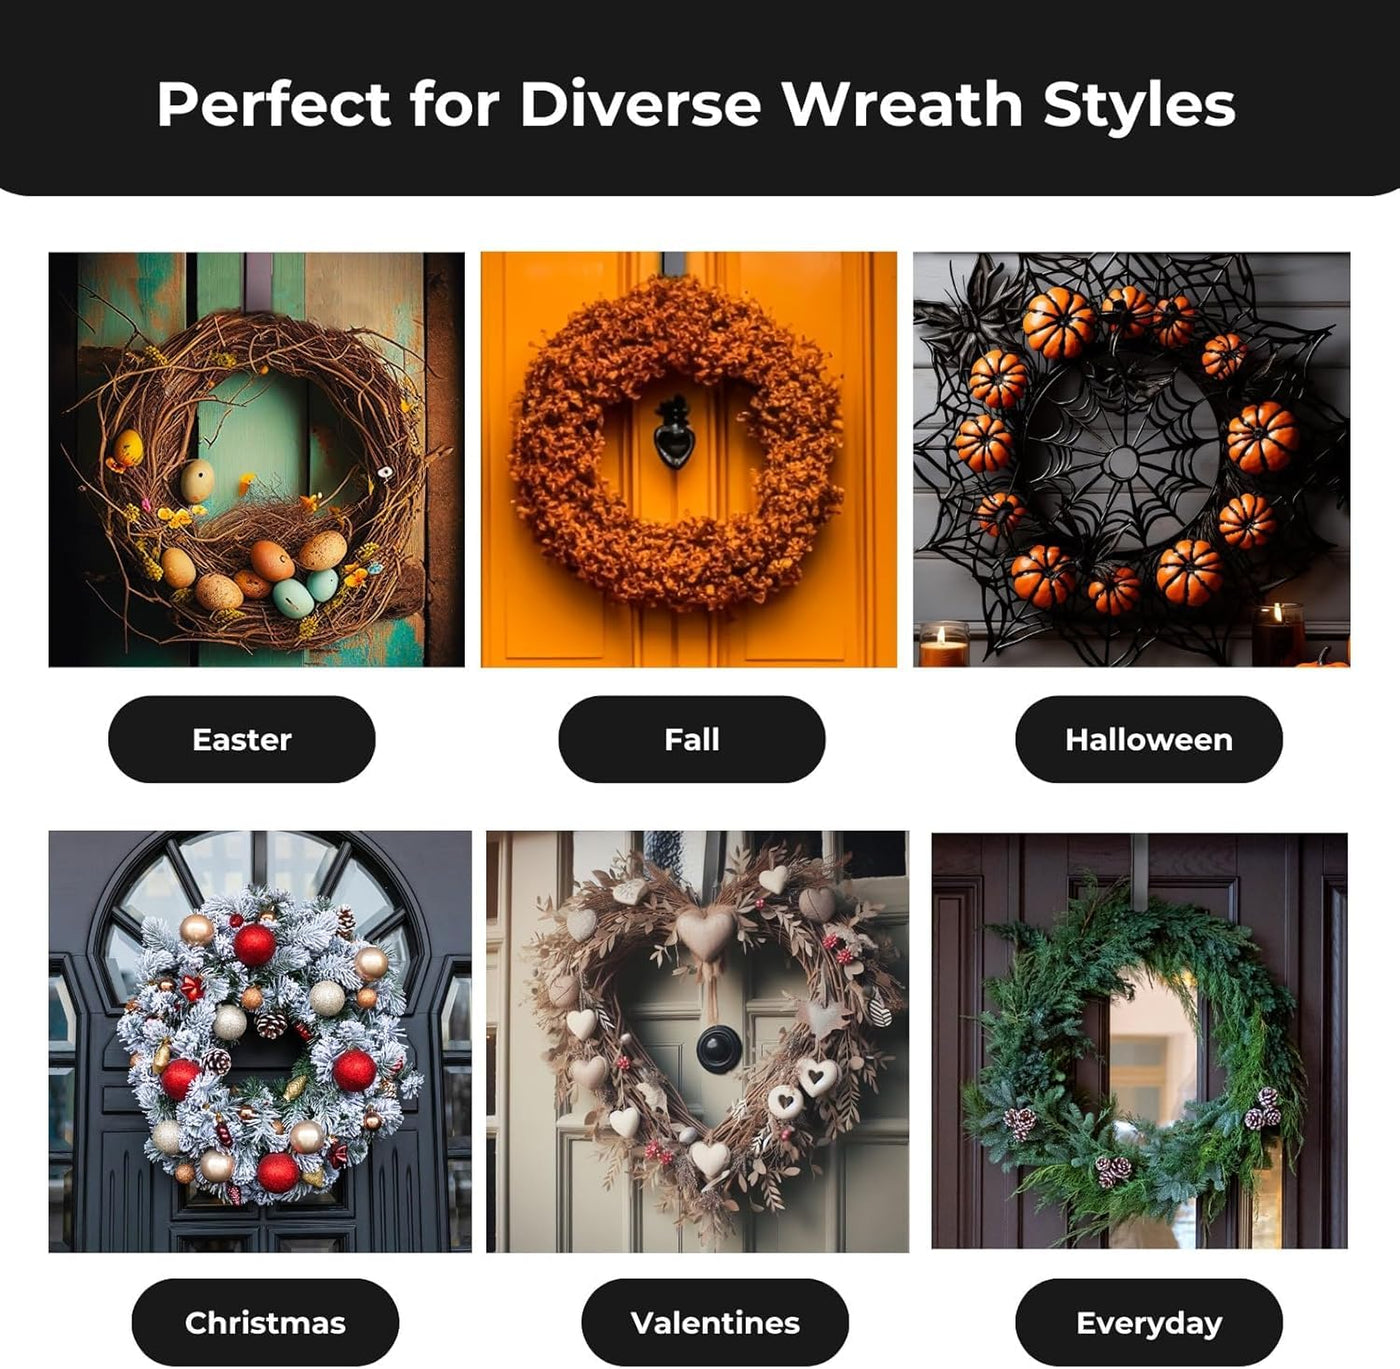The image size is (1400, 1369).
Task: Select the Valentines label pill
Action: pyautogui.click(x=715, y=1322)
